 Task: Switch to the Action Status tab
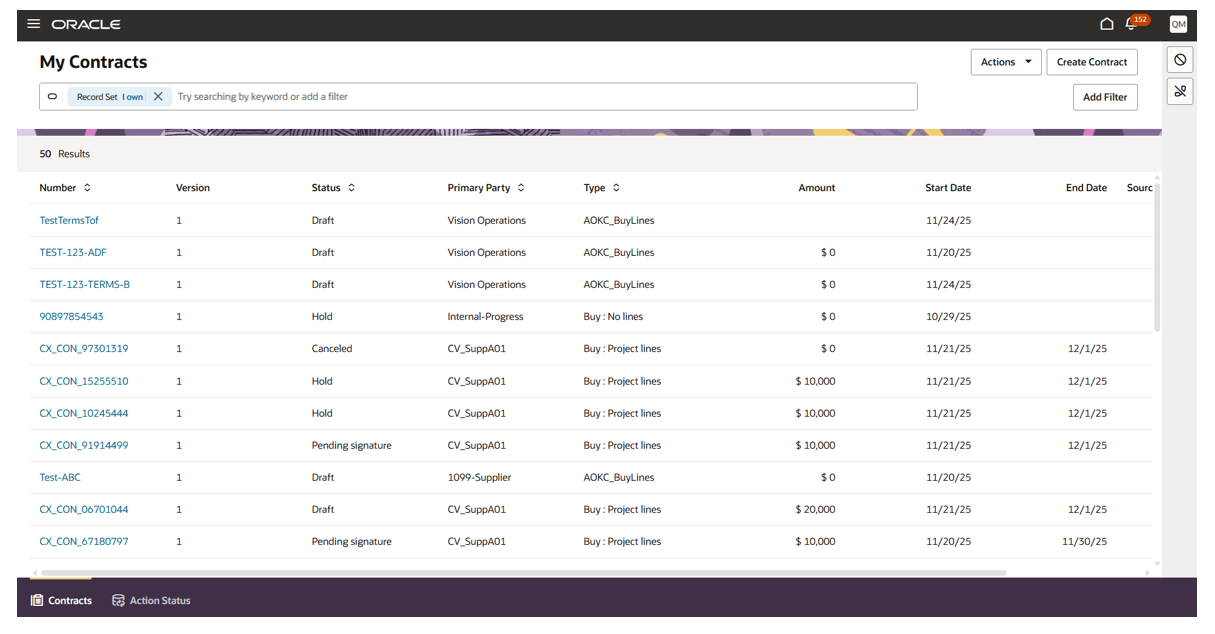(151, 601)
